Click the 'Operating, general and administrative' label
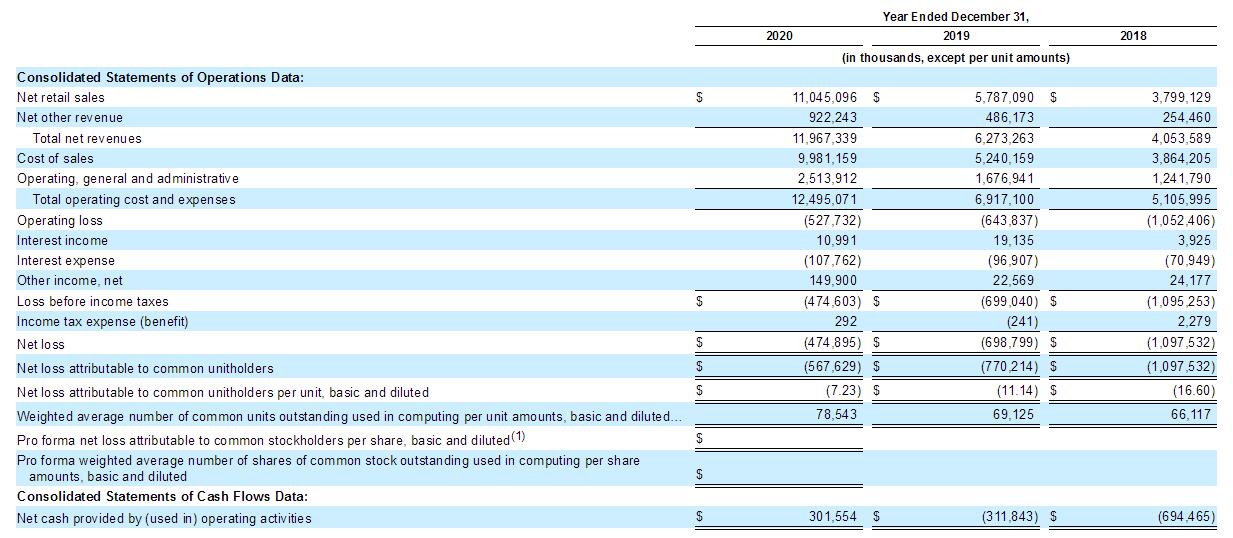The image size is (1233, 538). pos(128,179)
